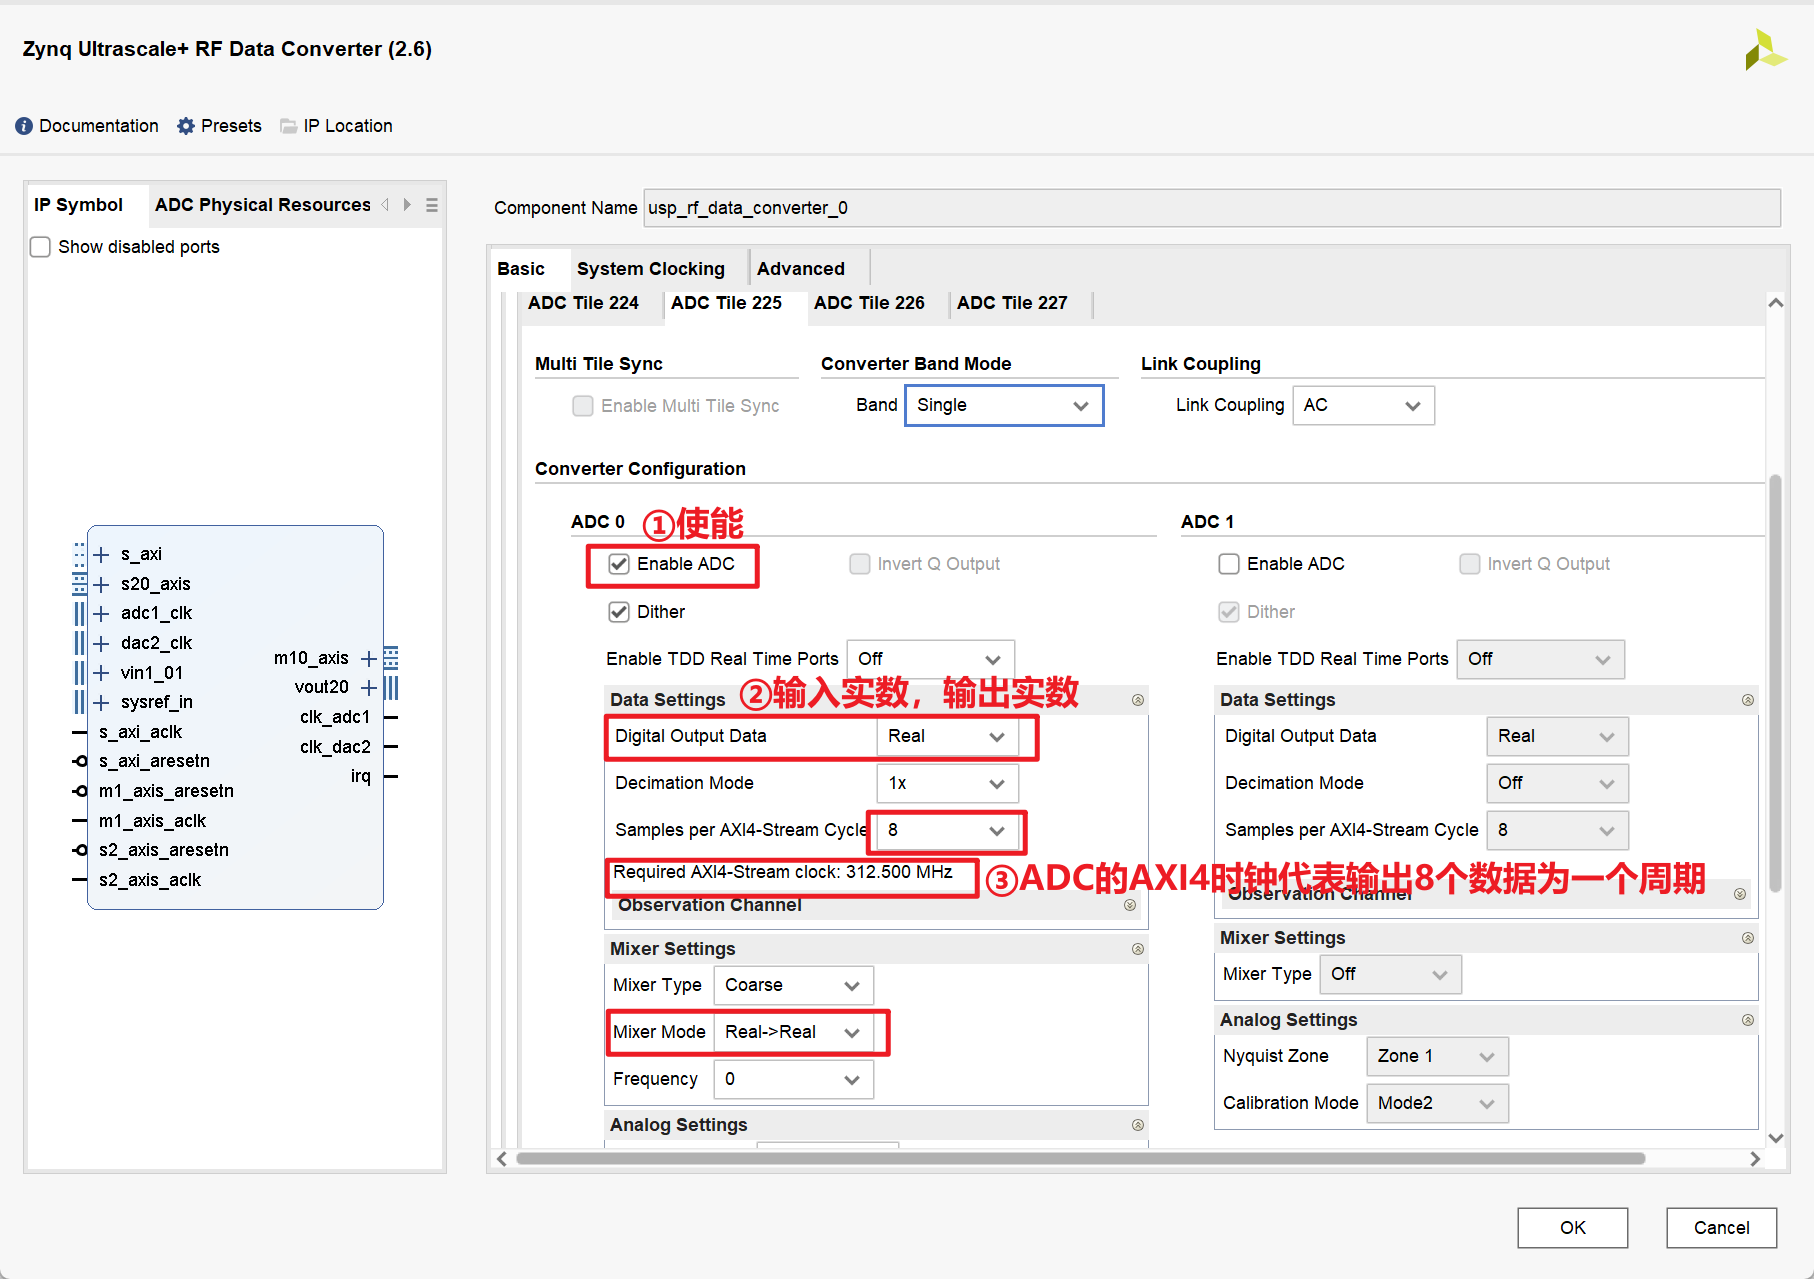Viewport: 1814px width, 1279px height.
Task: Open the mixer Frequency dropdown
Action: pos(794,1080)
